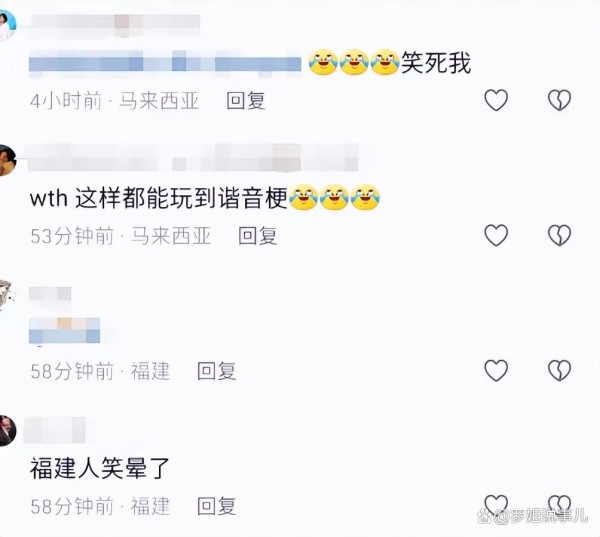Select the comment text 福建人笑晕了
The image size is (600, 537).
(x=100, y=468)
